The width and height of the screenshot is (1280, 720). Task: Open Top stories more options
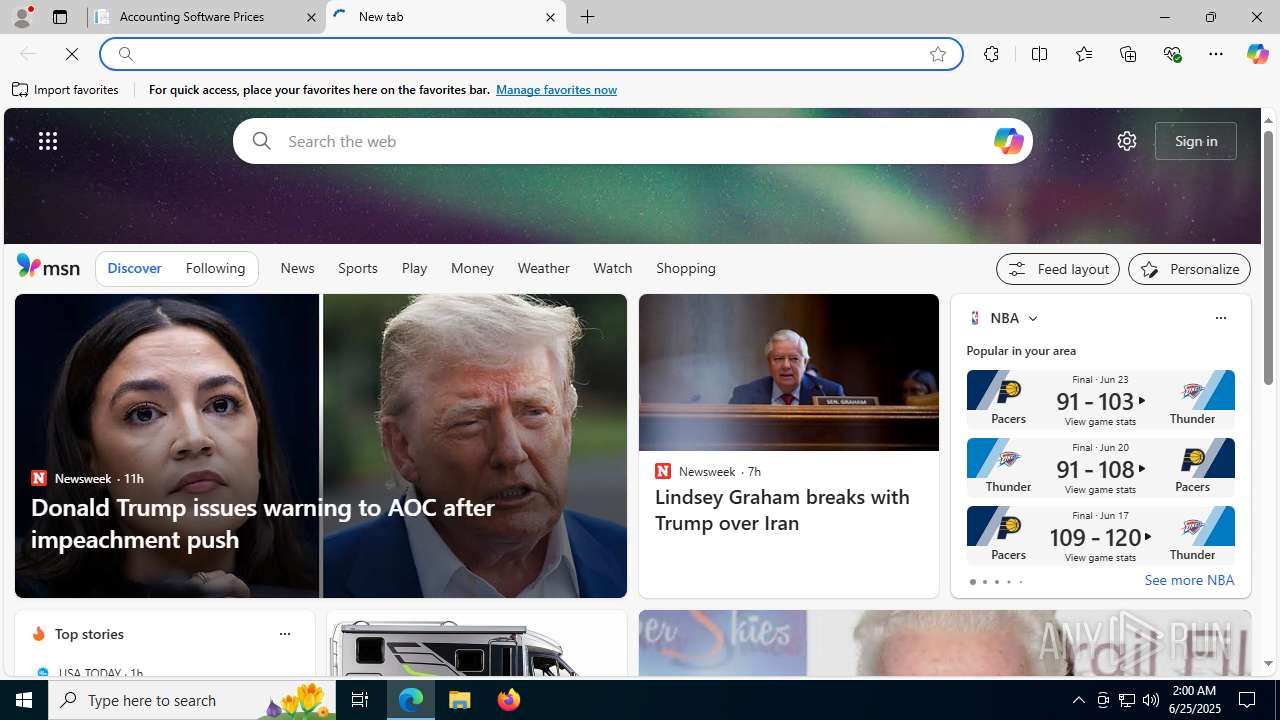(284, 634)
